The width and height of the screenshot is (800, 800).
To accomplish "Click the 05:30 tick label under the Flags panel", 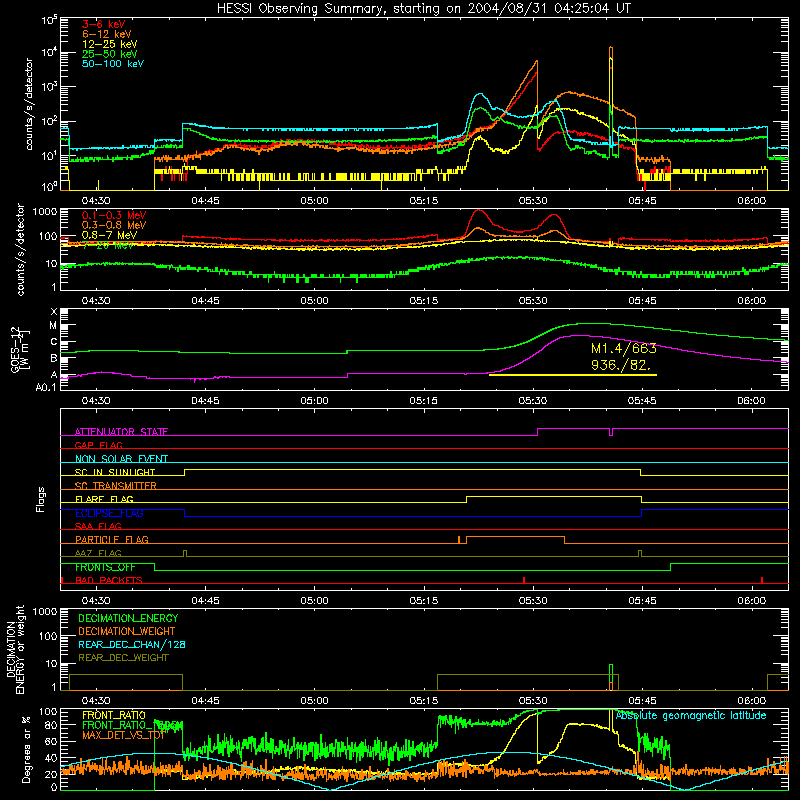I will (533, 601).
